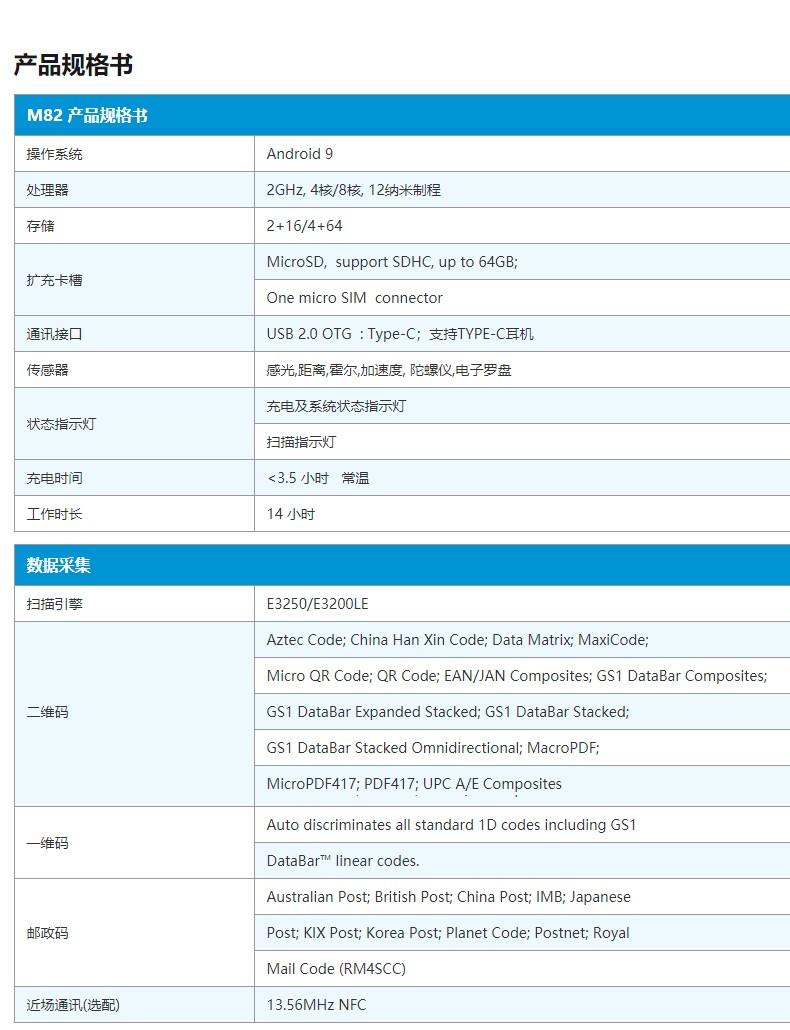Select the Aztec Code; China Han Xin Code line
The image size is (790, 1030).
point(458,640)
